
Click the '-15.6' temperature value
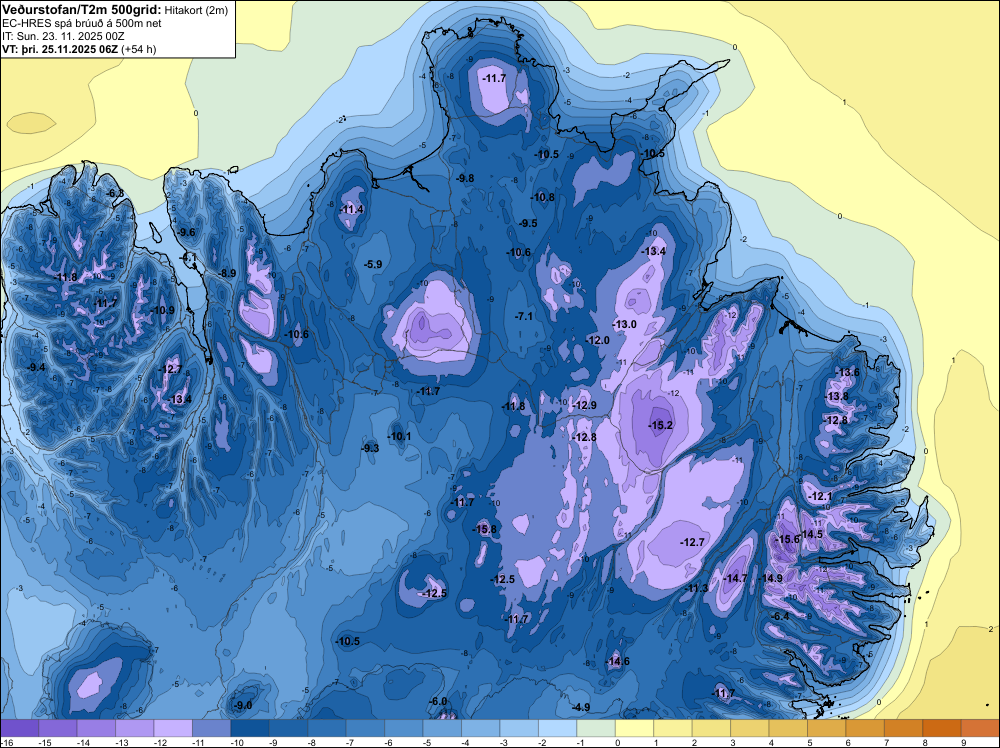point(787,539)
